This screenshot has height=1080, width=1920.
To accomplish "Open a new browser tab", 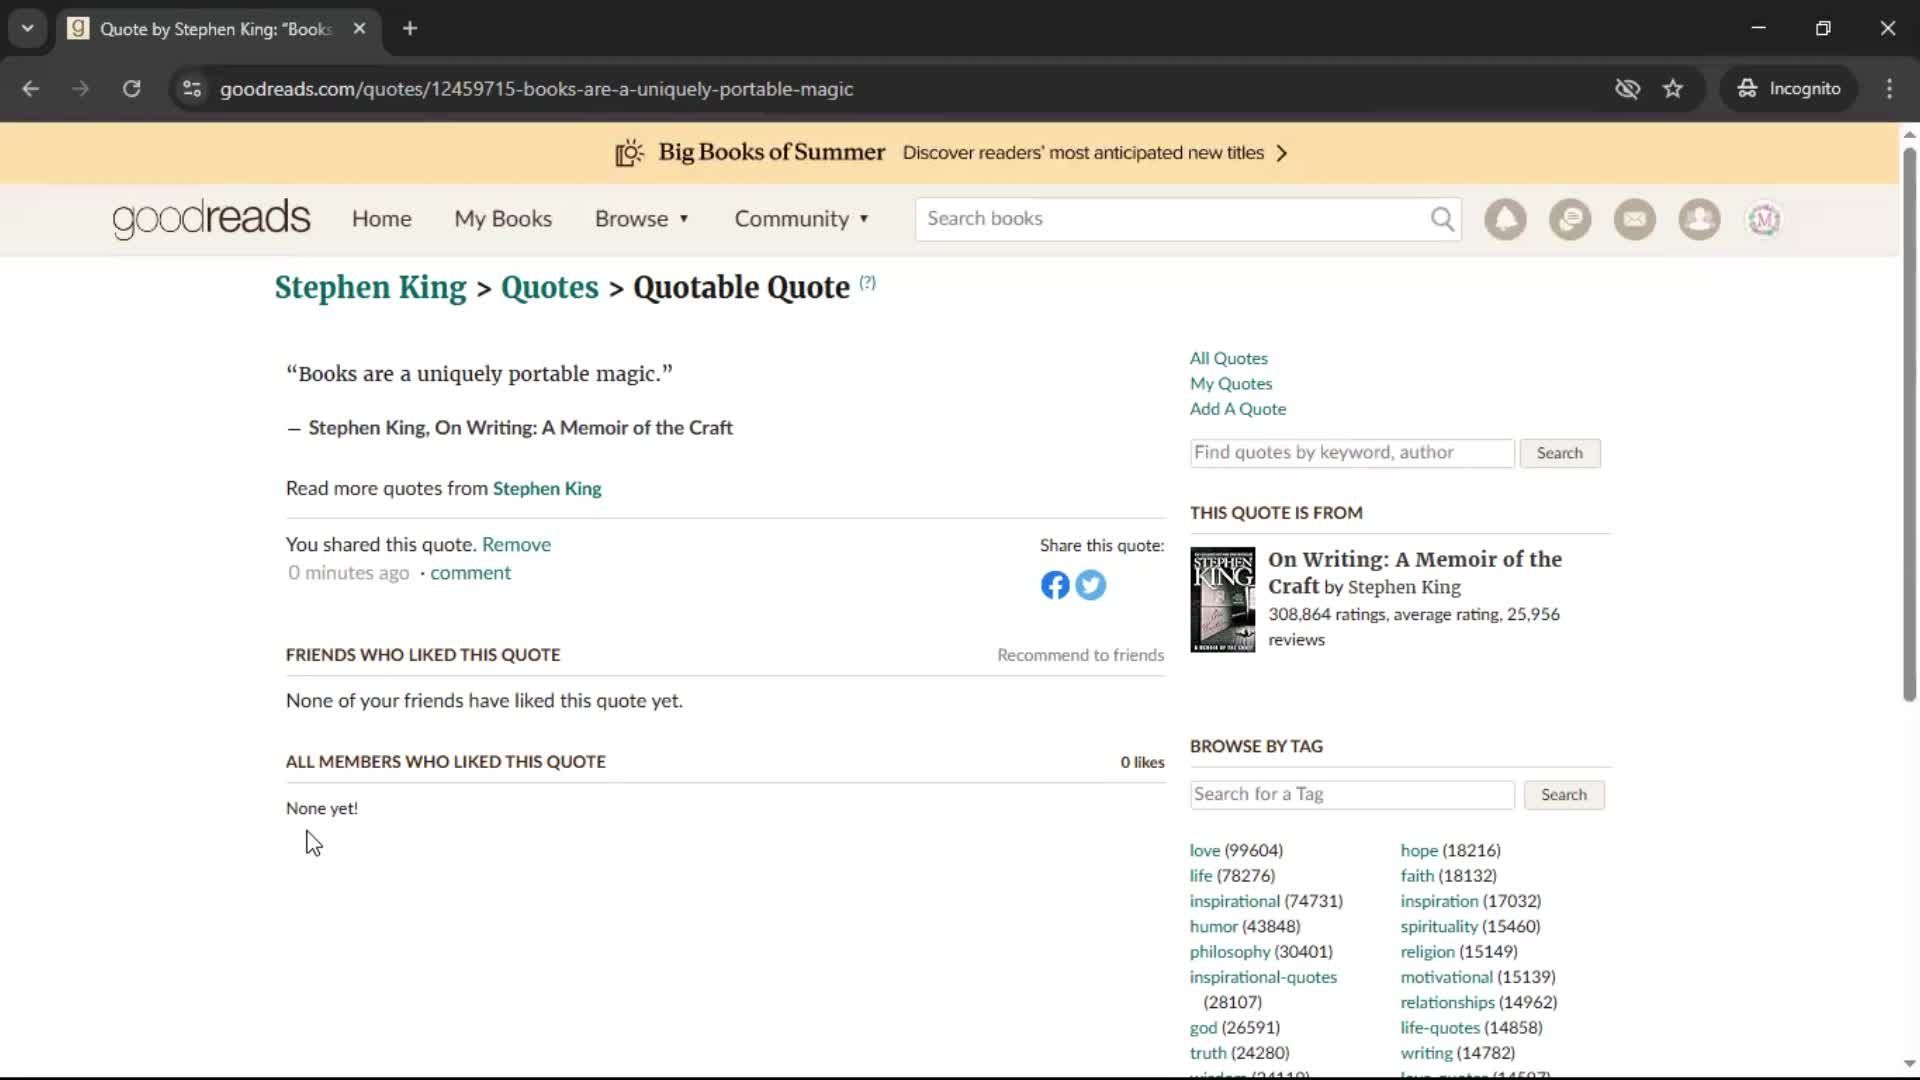I will click(x=410, y=29).
